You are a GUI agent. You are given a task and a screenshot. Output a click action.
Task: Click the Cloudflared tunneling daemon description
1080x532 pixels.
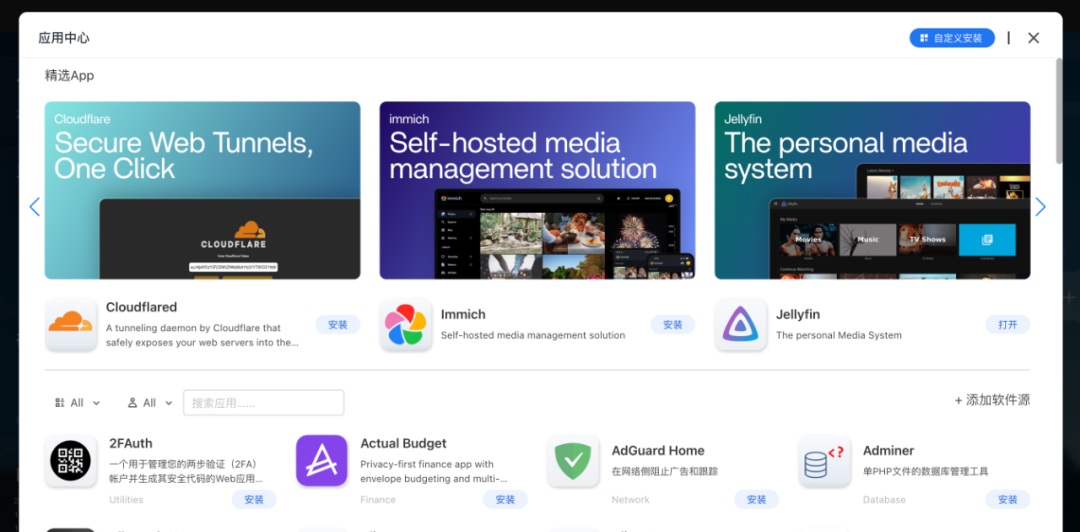(202, 335)
